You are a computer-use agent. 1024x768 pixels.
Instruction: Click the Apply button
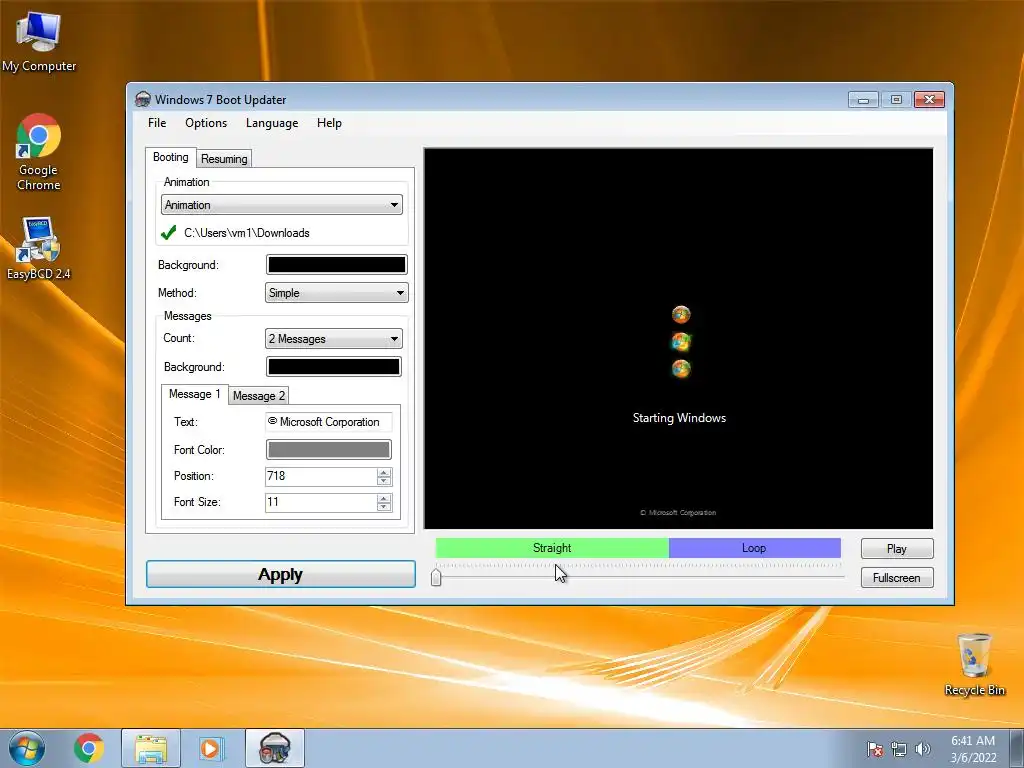coord(281,574)
